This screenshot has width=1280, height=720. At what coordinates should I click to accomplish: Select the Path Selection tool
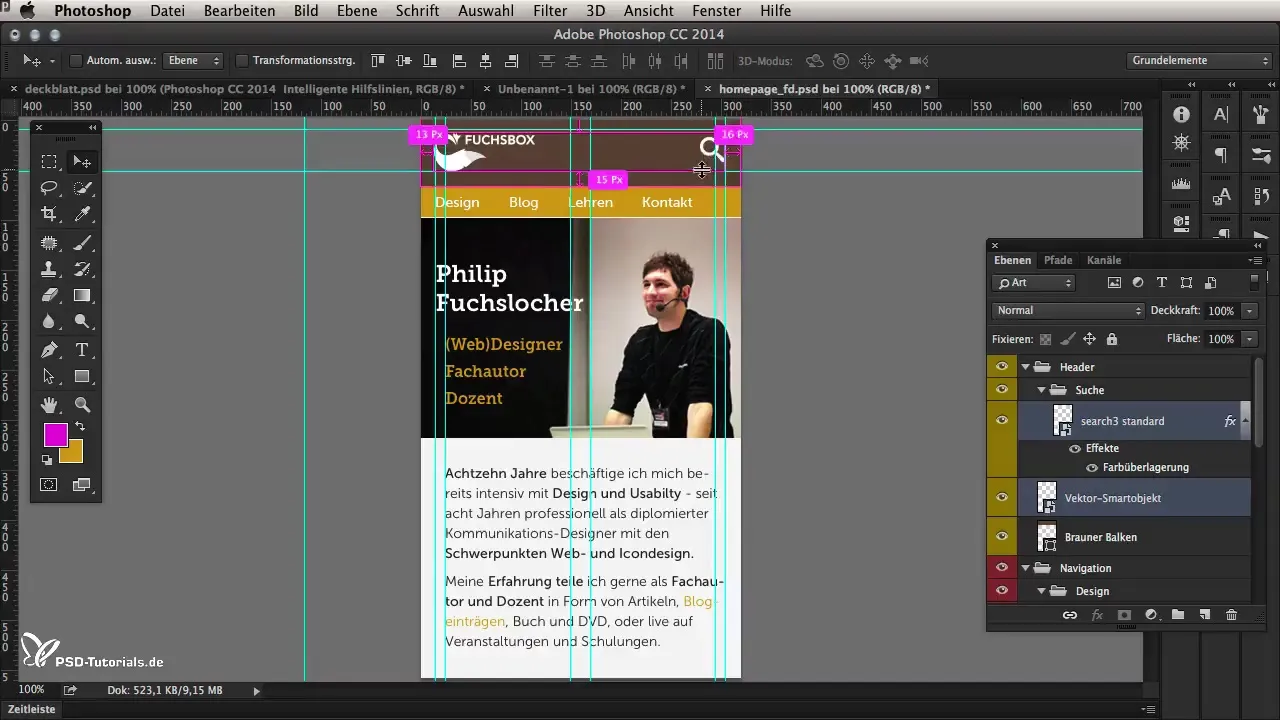point(48,377)
